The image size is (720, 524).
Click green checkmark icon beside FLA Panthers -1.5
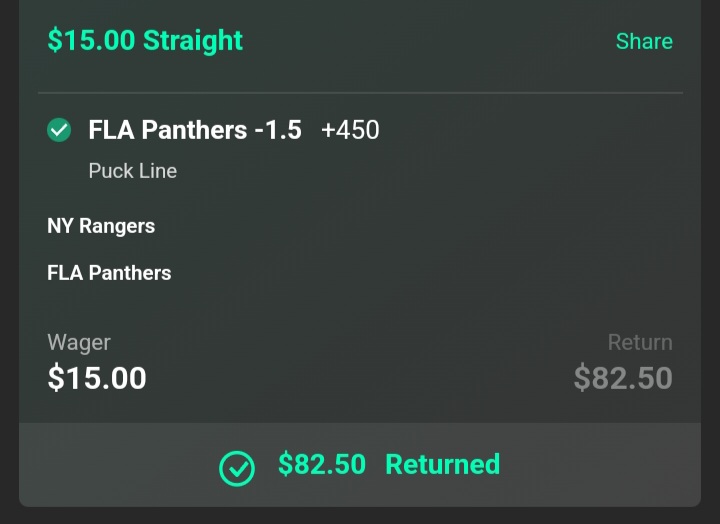point(59,130)
